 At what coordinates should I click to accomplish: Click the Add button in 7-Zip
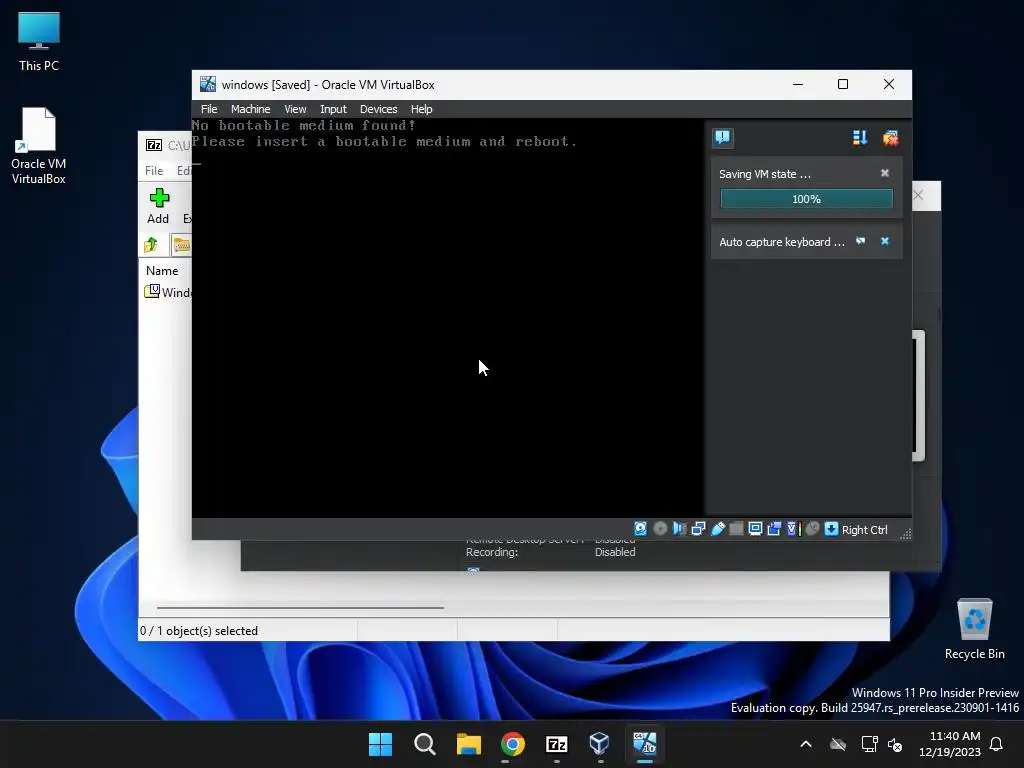click(158, 206)
